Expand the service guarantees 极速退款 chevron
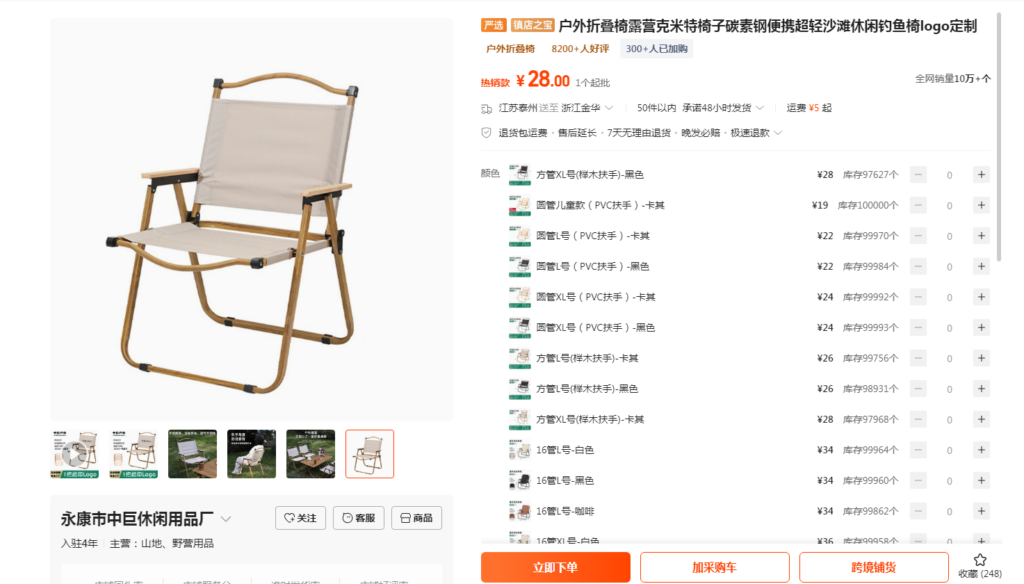 click(778, 133)
